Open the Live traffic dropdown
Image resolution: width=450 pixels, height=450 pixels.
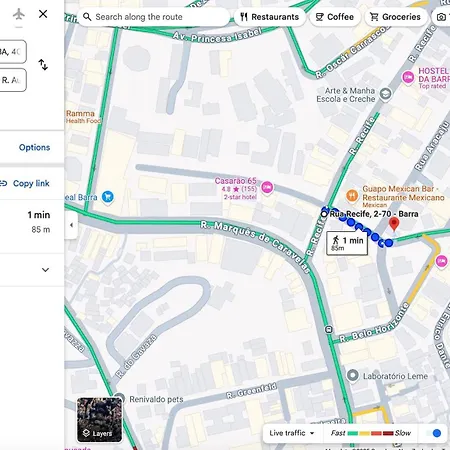[292, 433]
